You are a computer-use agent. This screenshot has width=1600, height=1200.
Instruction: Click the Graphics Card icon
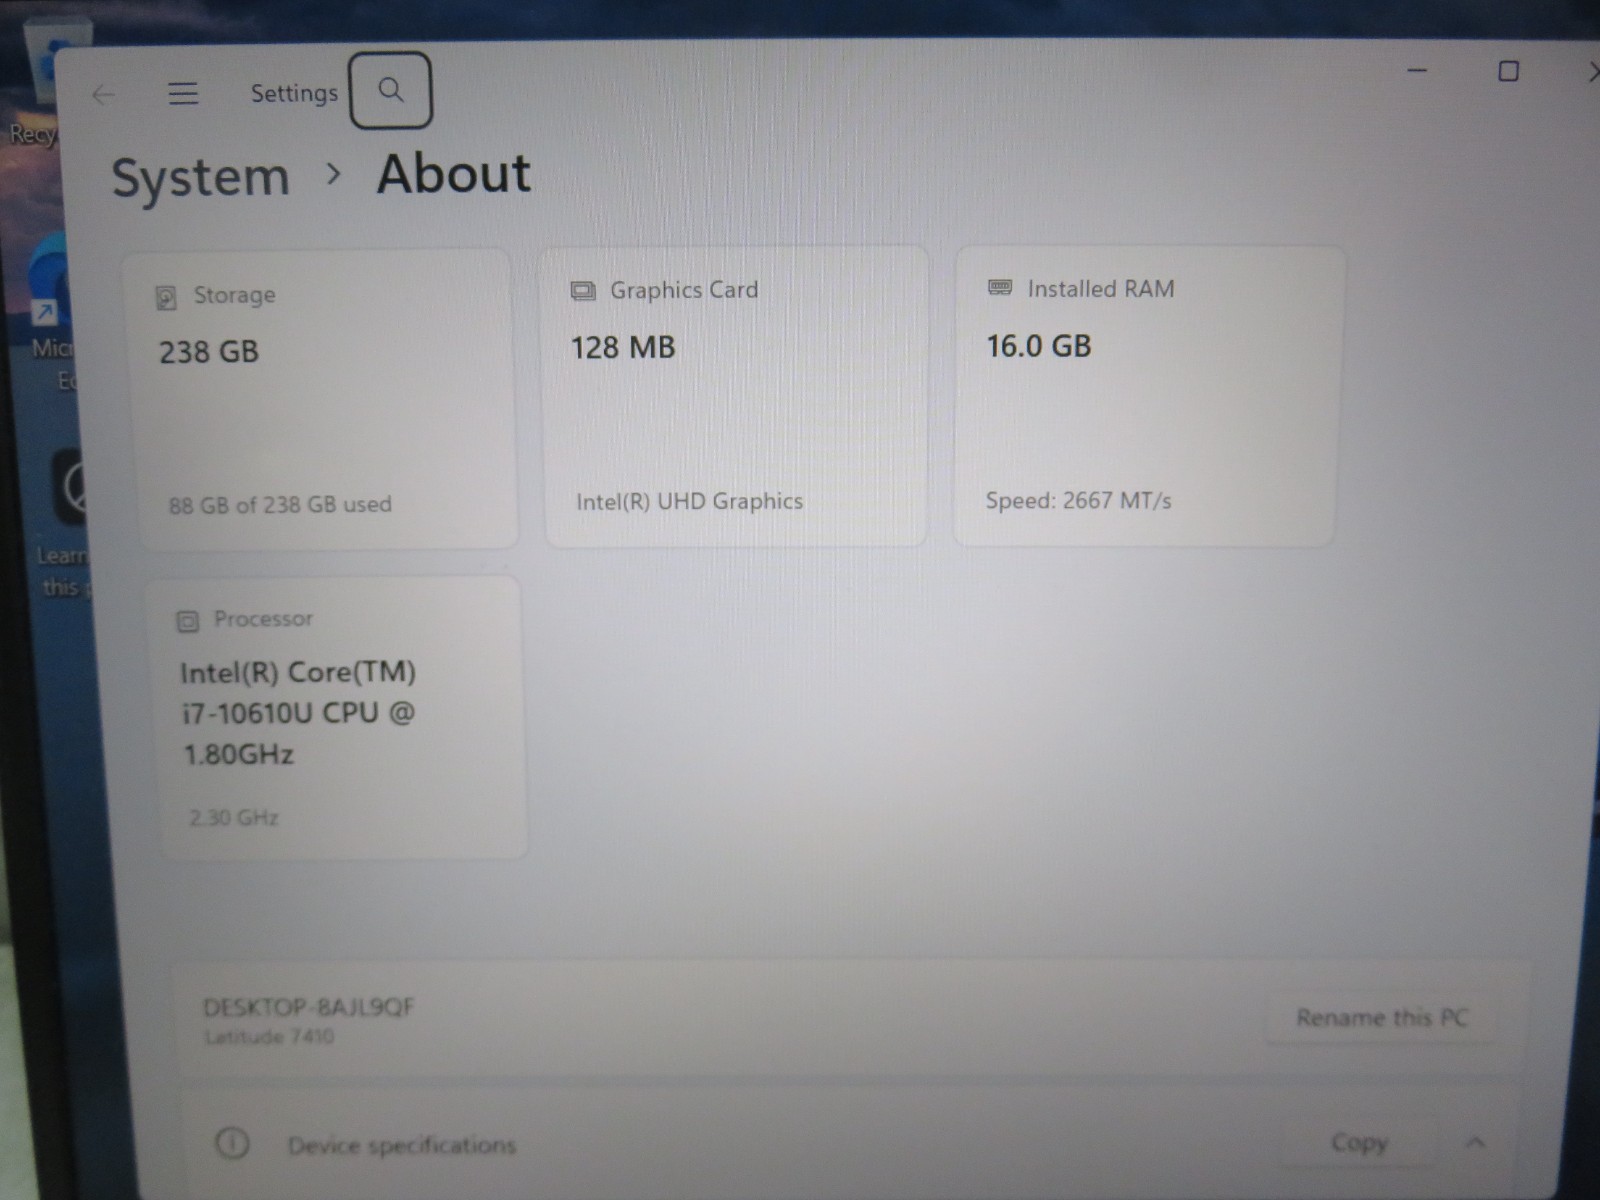point(582,291)
